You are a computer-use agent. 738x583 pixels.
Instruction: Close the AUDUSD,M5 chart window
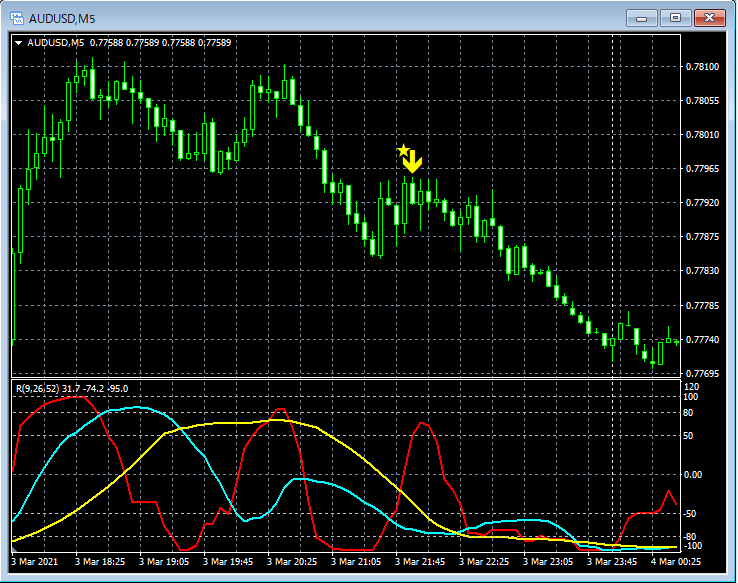coord(712,18)
